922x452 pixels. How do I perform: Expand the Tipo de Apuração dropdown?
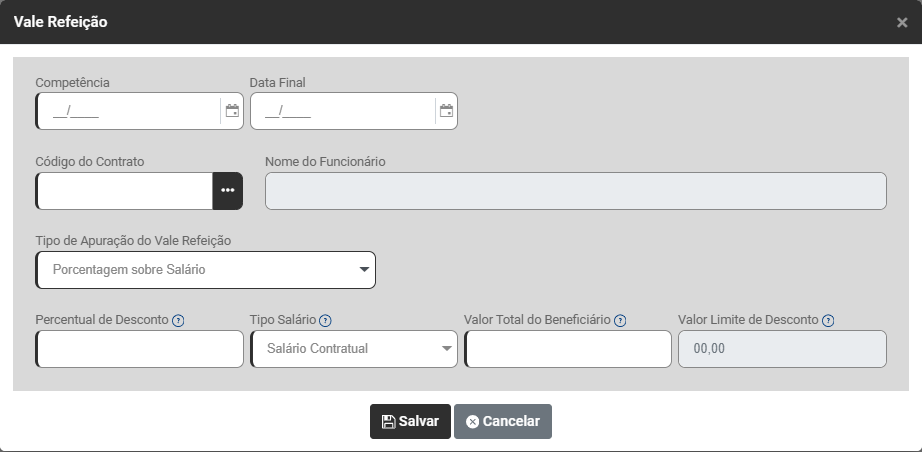205,270
